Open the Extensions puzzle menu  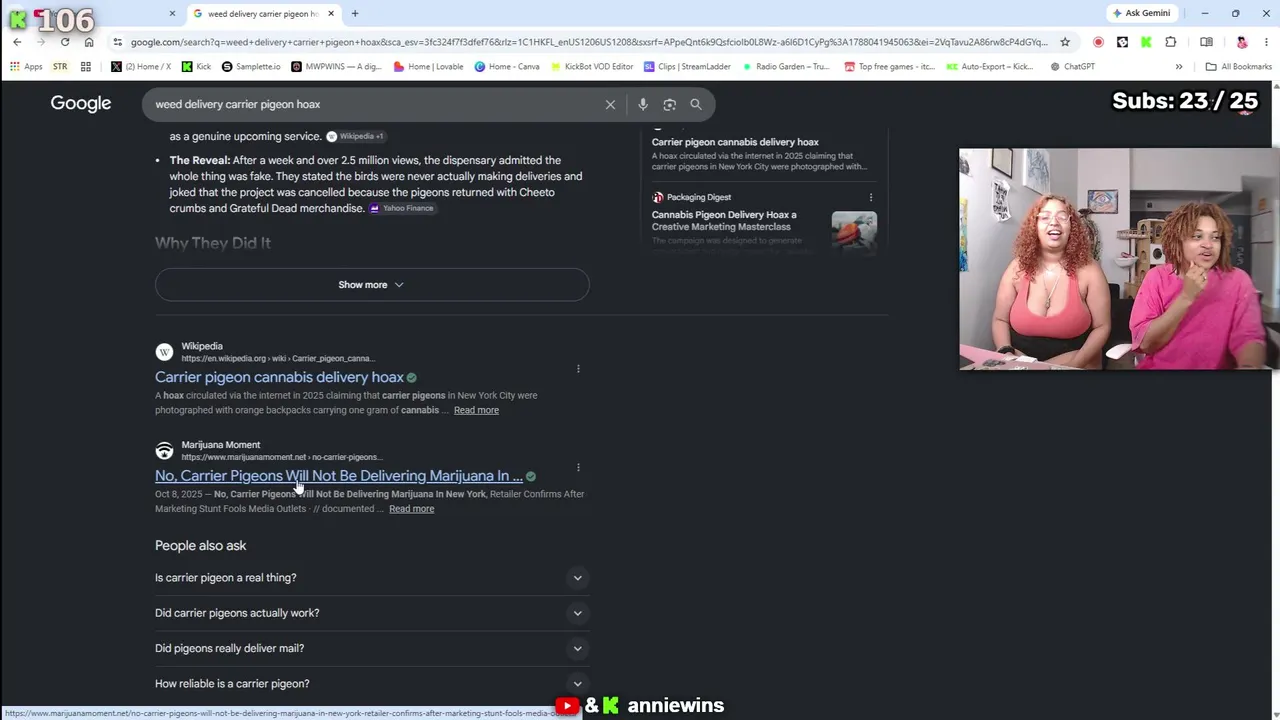[1171, 42]
